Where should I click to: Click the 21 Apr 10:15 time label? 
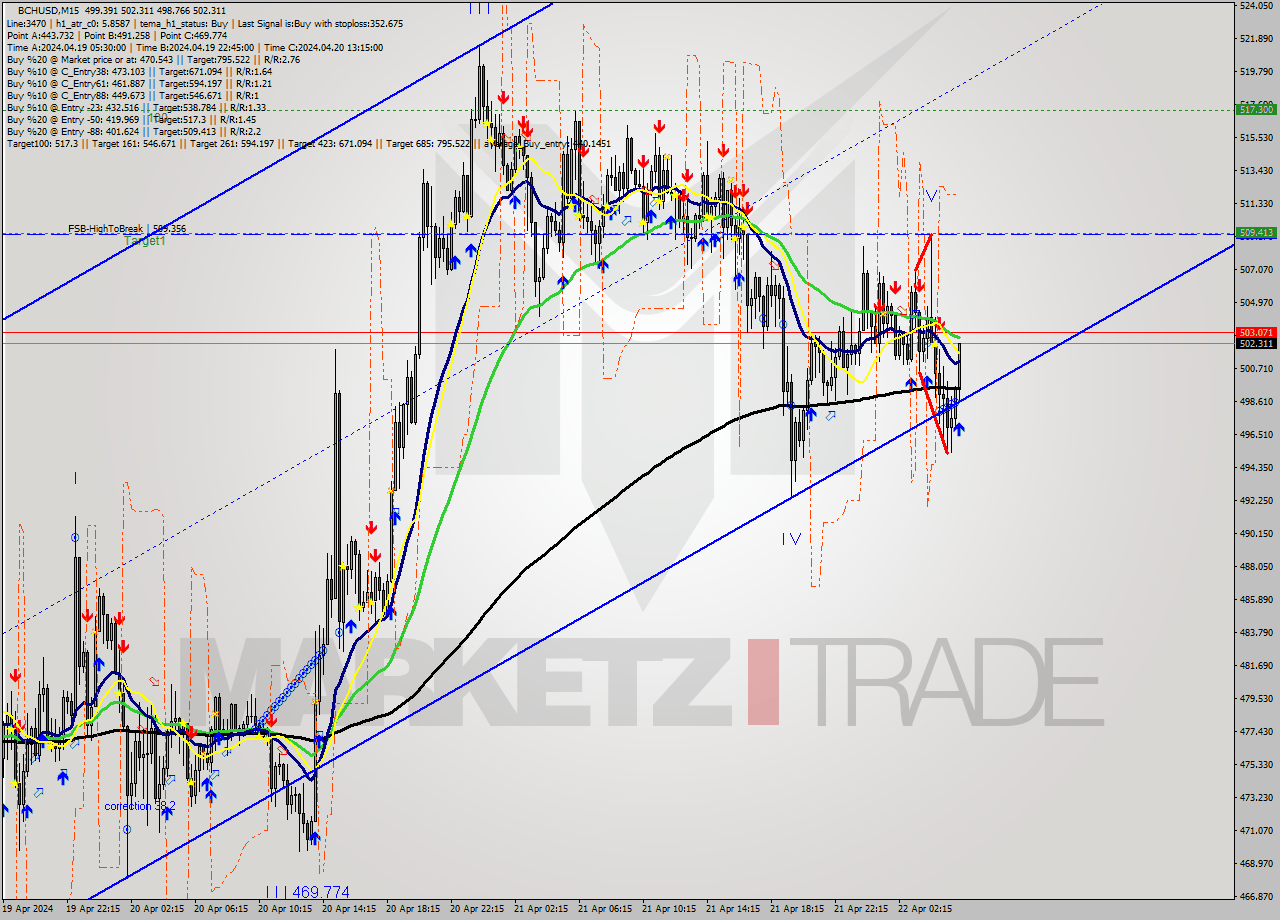669,910
